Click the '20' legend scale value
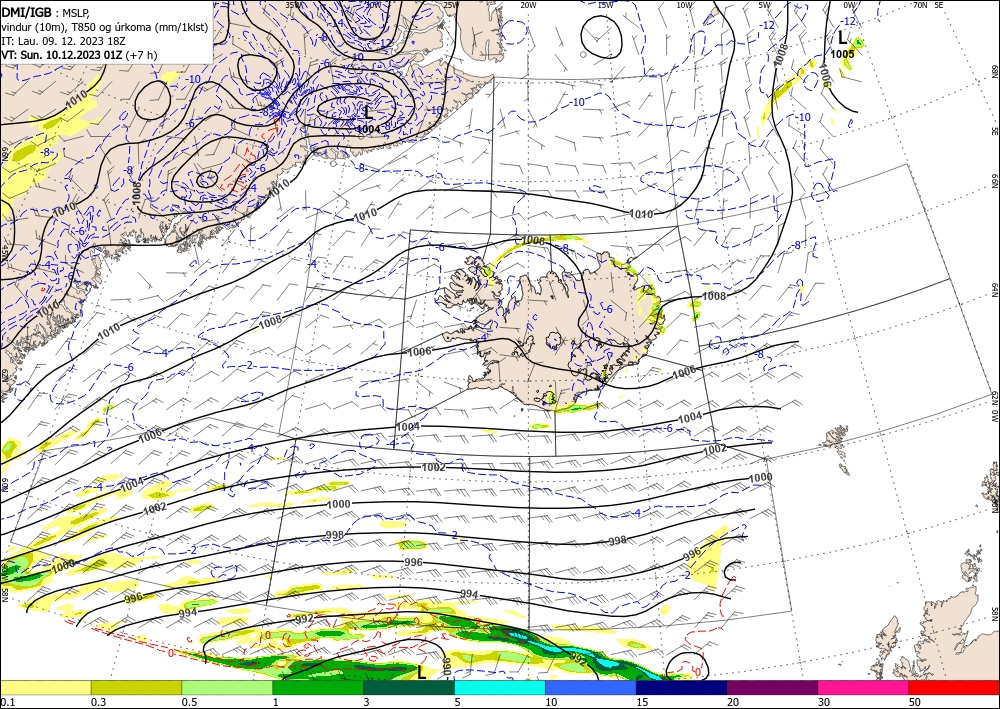Screen dimensions: 1000x709 (733, 702)
